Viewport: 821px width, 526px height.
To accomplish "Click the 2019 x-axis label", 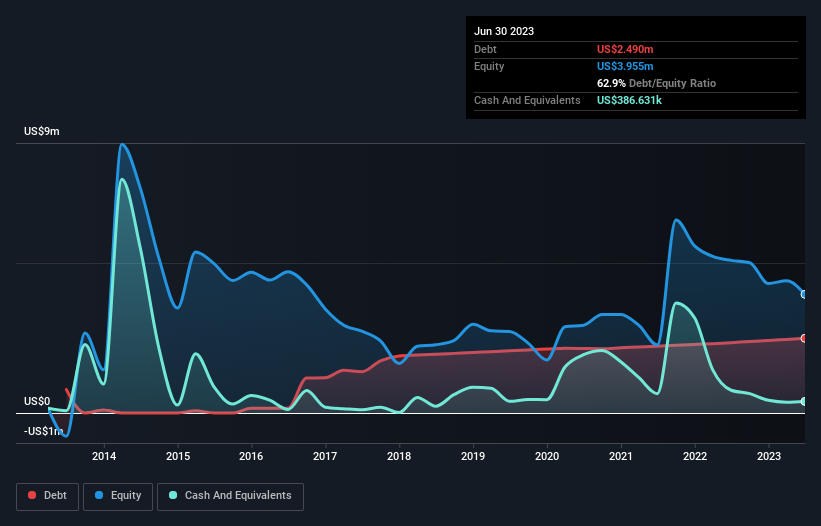I will [x=473, y=456].
